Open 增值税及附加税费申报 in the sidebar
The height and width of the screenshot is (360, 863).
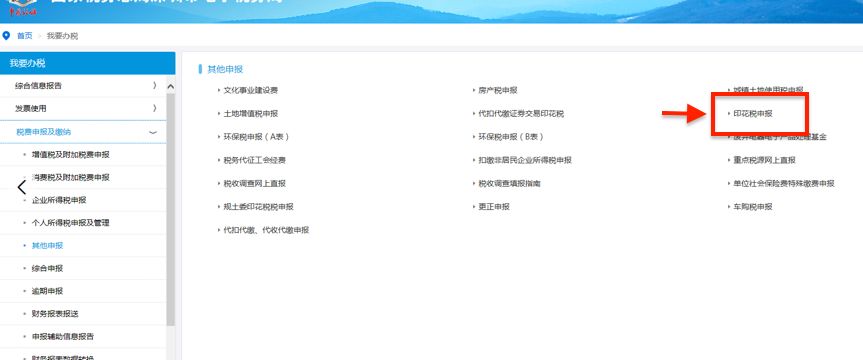(x=70, y=155)
